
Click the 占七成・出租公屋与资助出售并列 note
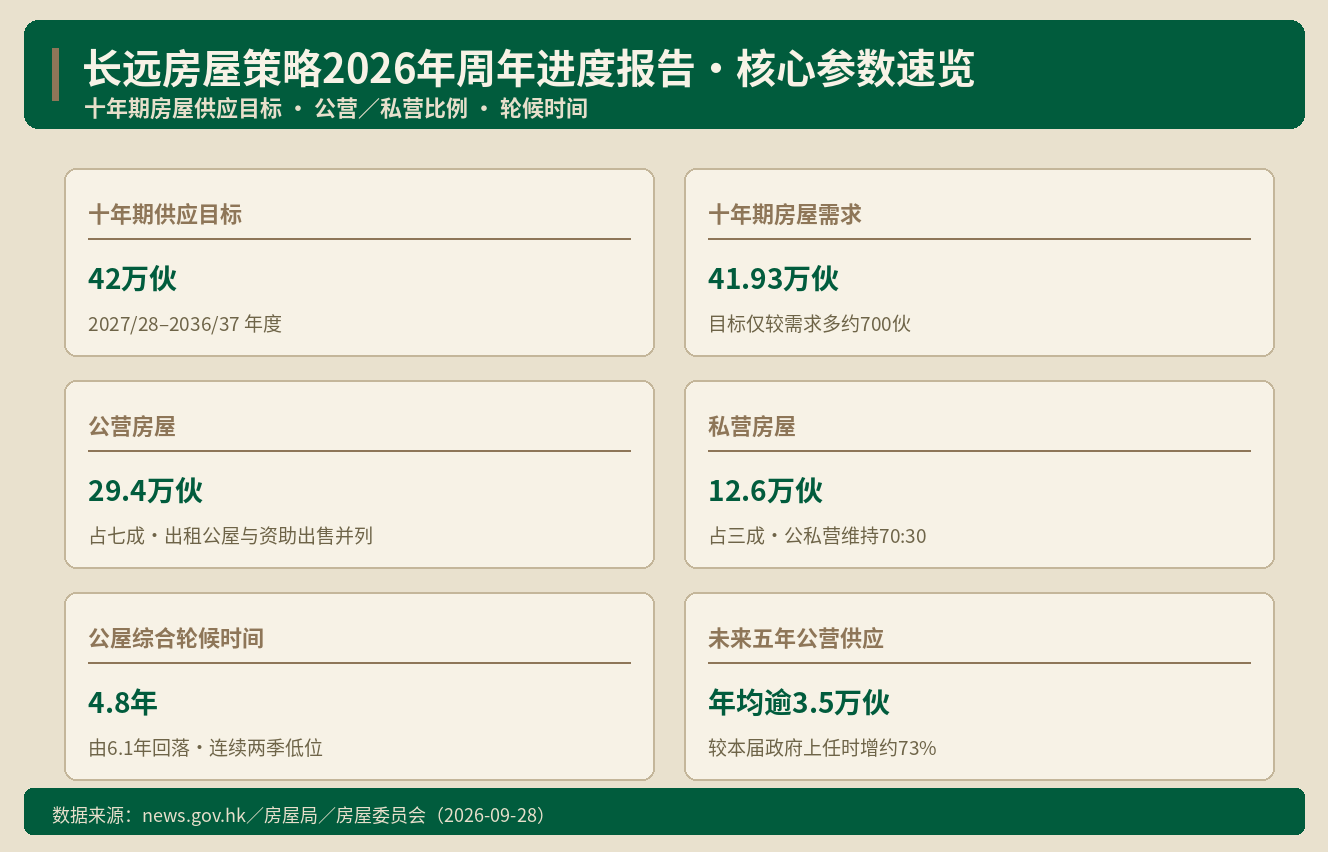pyautogui.click(x=230, y=536)
